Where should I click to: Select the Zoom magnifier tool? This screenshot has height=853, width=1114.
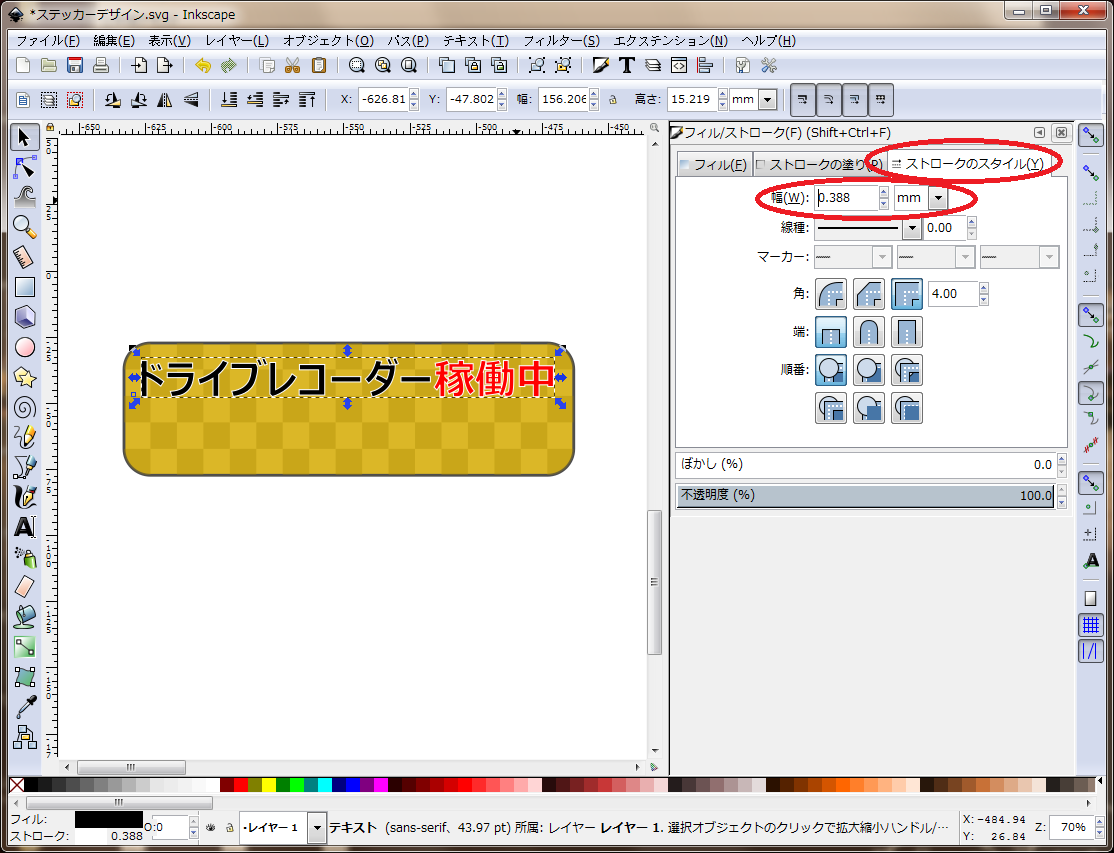click(24, 226)
